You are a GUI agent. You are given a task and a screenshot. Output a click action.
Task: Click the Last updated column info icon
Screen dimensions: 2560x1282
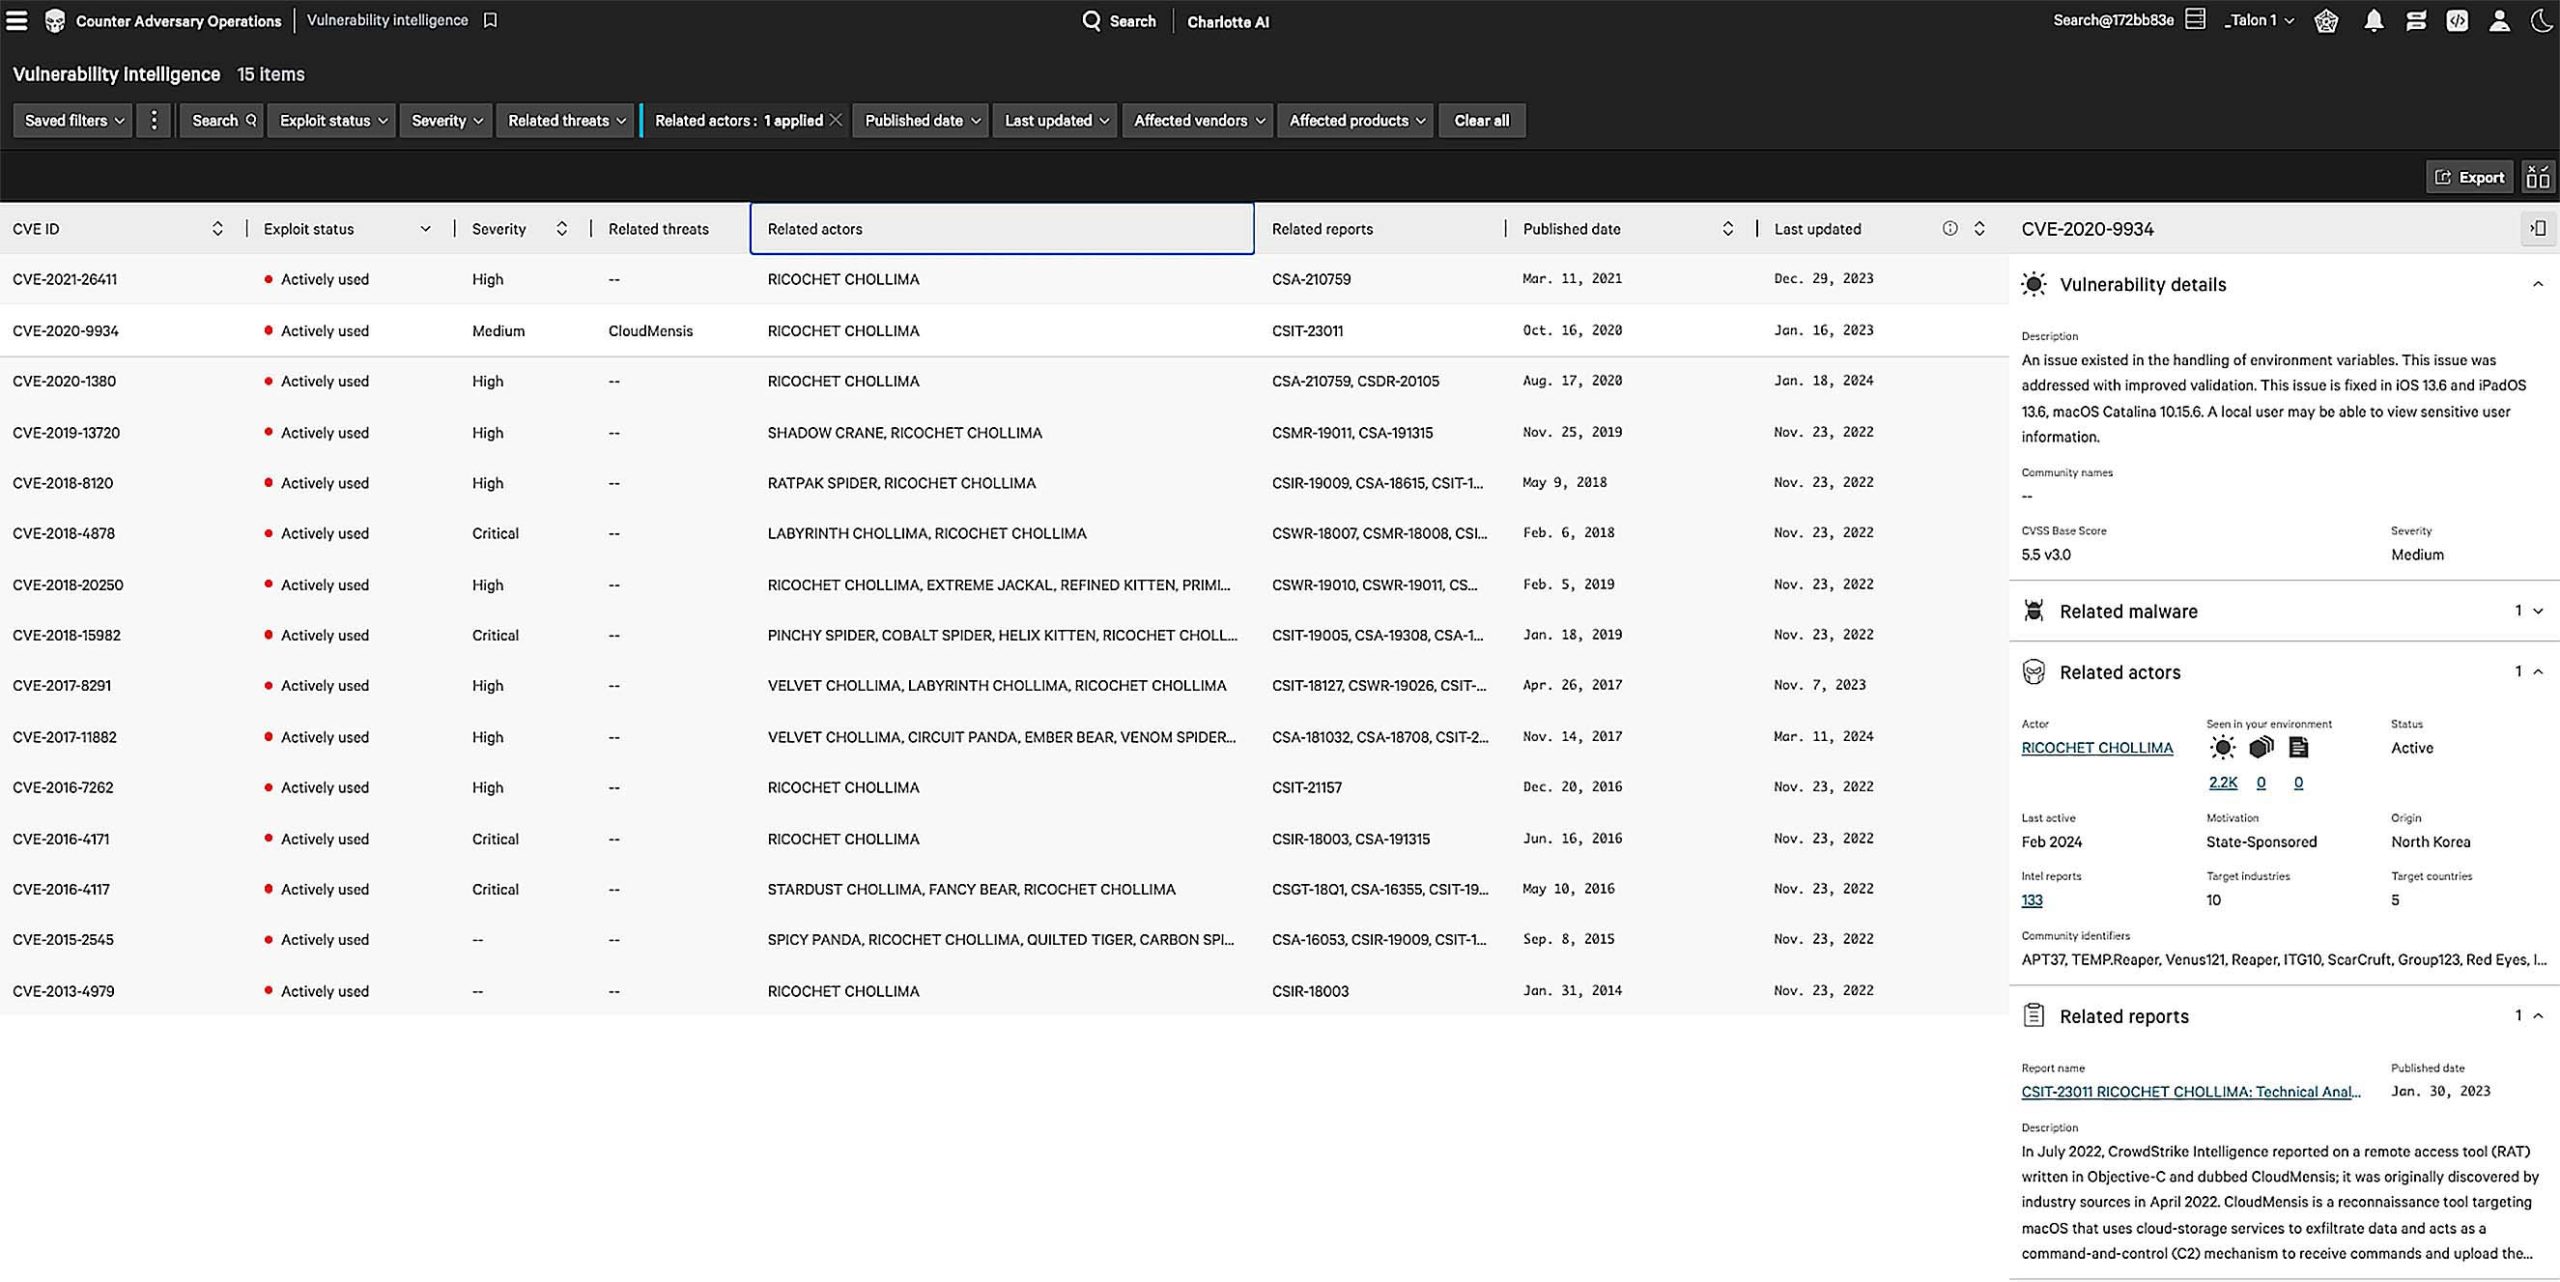point(1949,229)
